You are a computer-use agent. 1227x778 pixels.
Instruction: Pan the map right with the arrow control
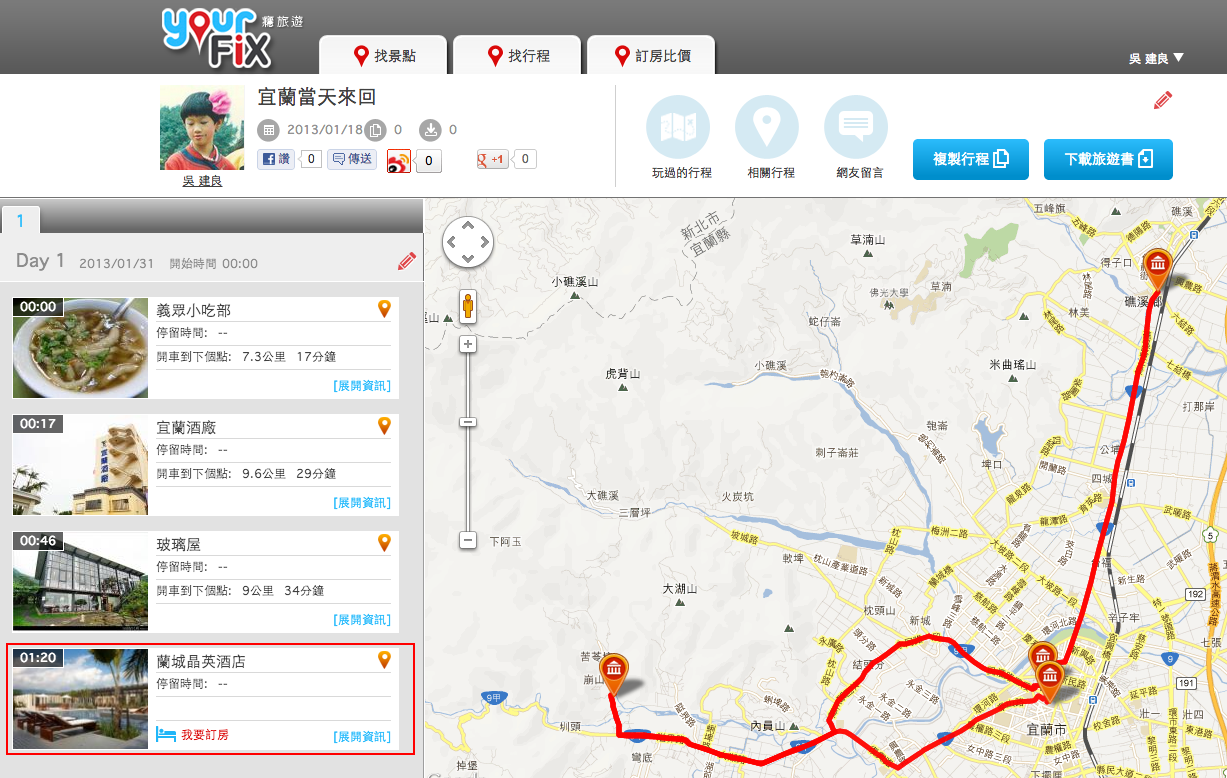click(484, 242)
